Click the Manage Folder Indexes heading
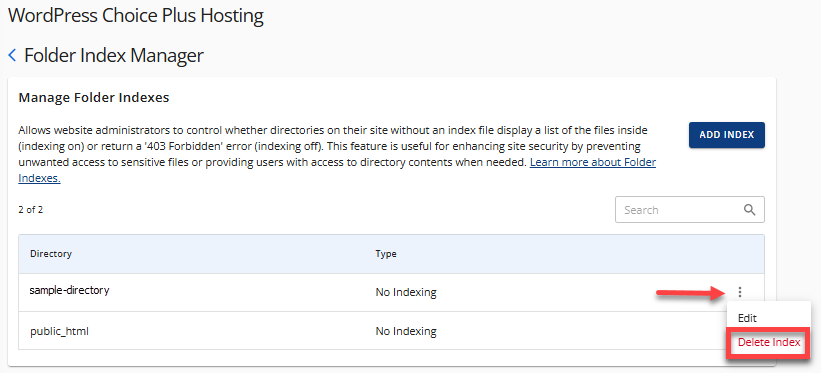The image size is (821, 373). click(94, 97)
